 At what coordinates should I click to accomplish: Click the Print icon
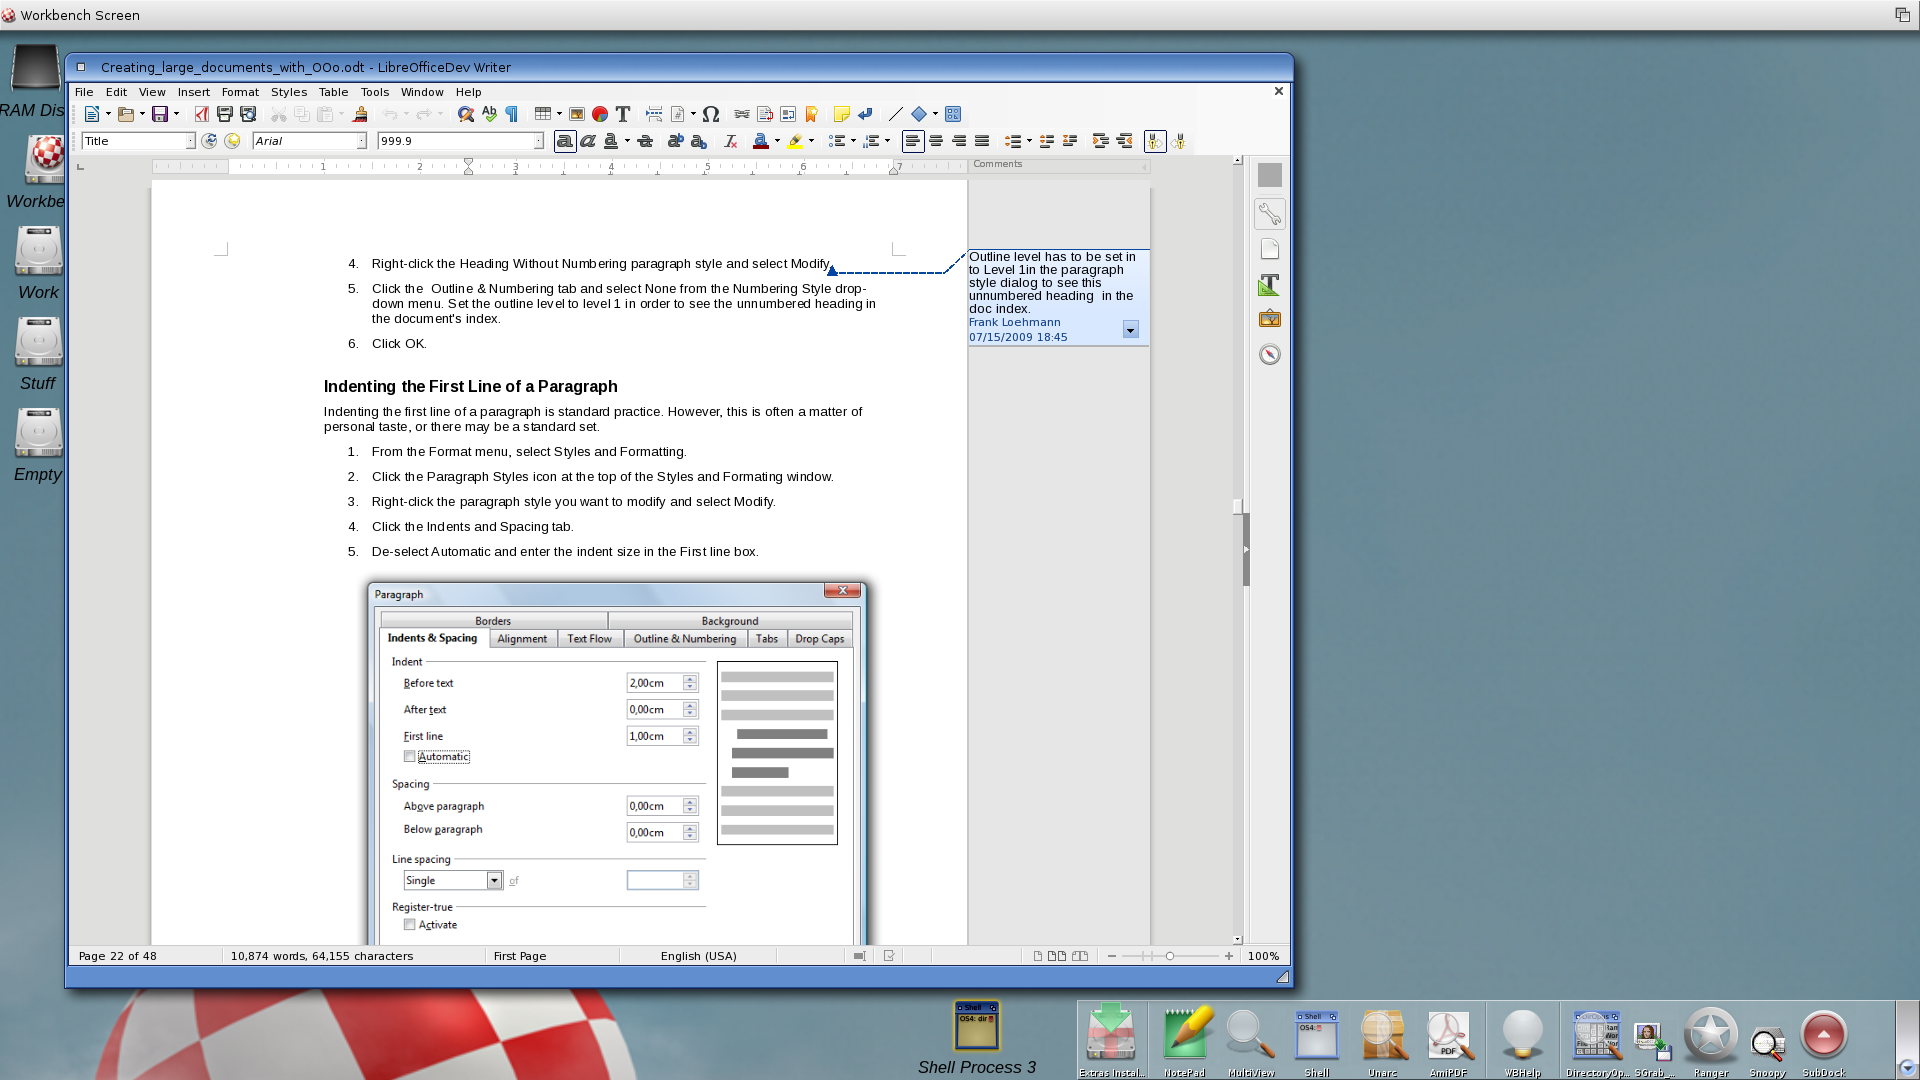(225, 114)
